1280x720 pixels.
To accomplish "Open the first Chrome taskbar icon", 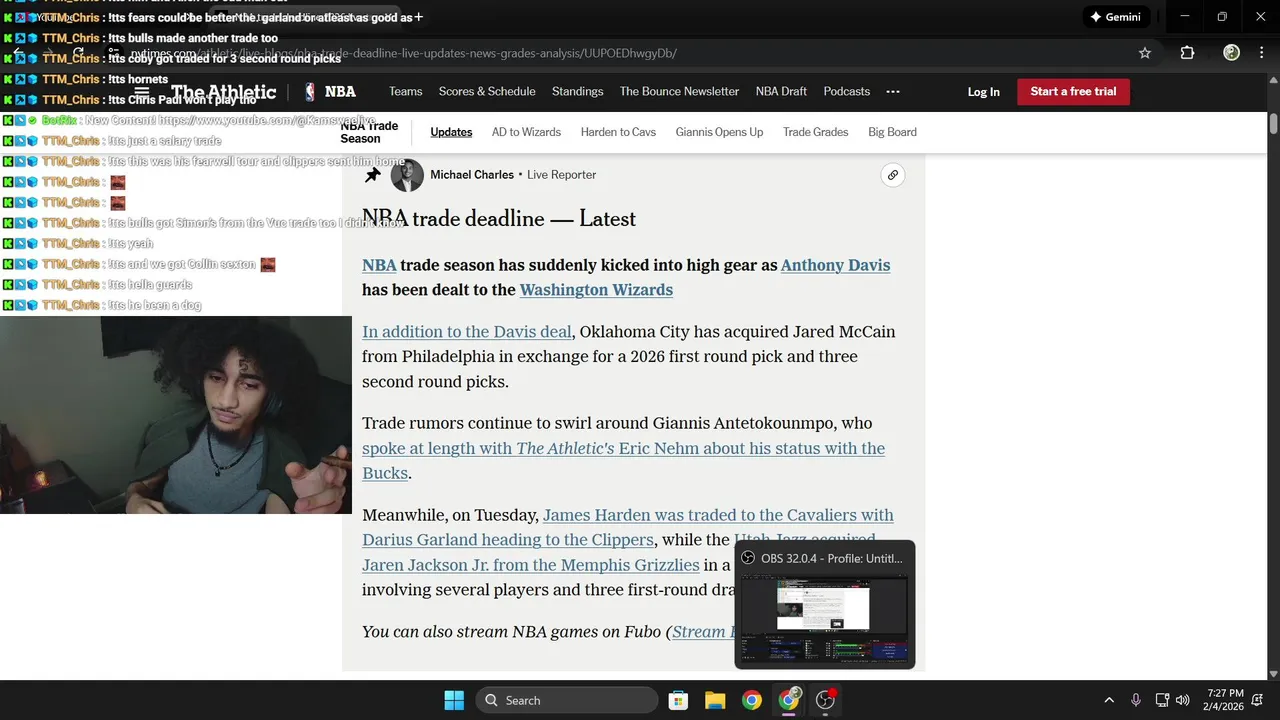I will 752,700.
